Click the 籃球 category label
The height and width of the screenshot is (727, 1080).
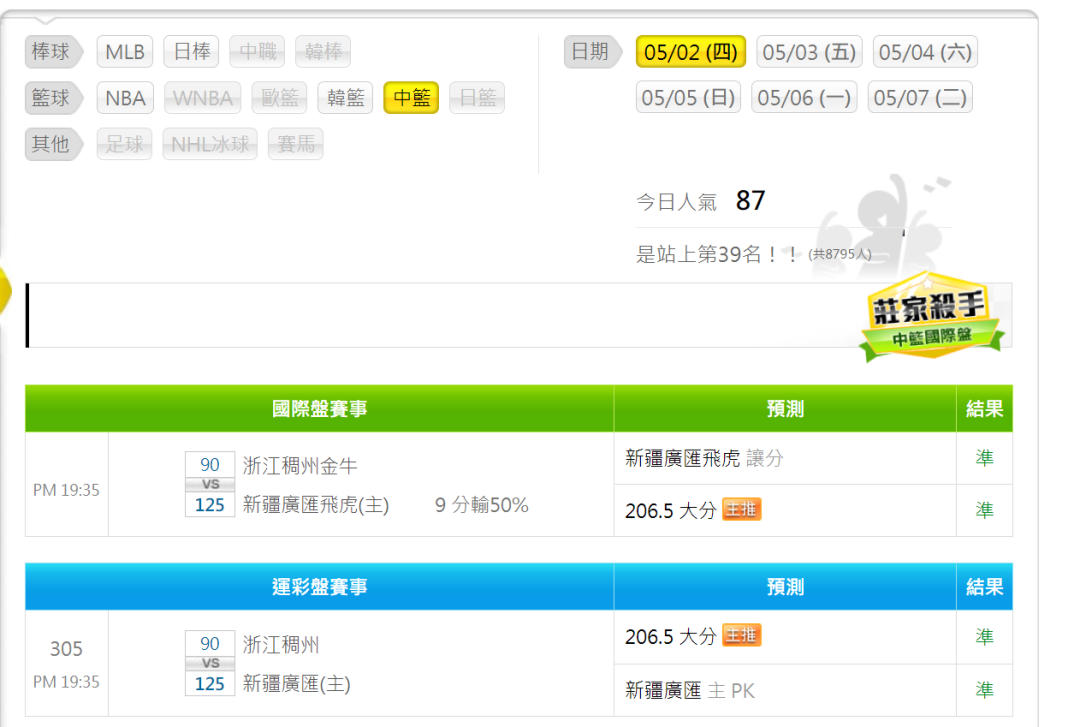coord(52,98)
